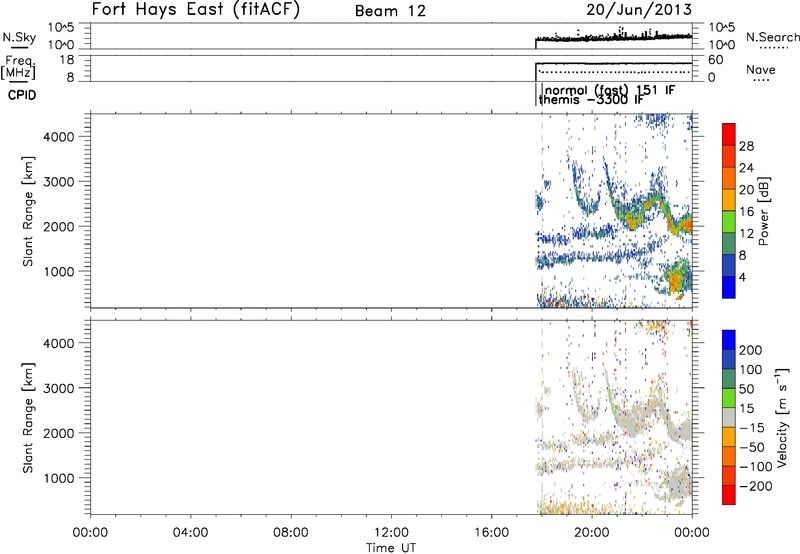Click the intense orange echo near 1000 km in power panel
Image resolution: width=800 pixels, height=554 pixels.
point(676,281)
